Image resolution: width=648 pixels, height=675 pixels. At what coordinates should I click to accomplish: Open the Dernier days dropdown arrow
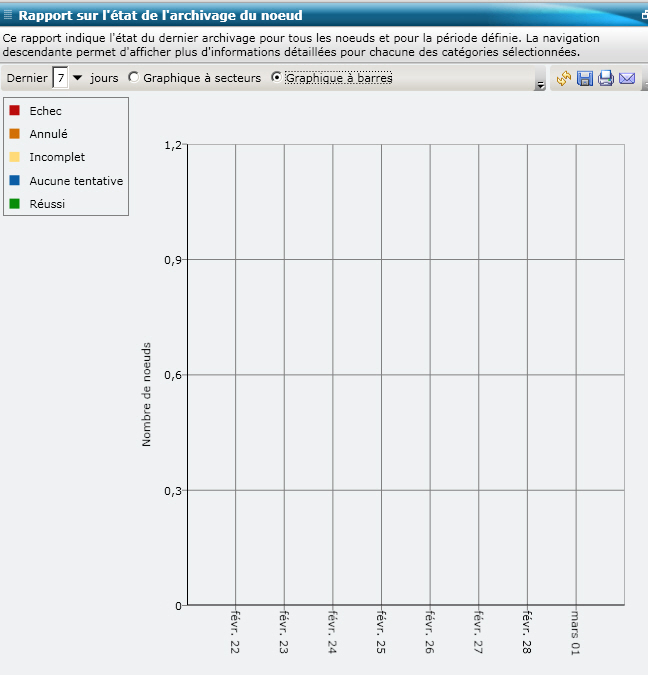pyautogui.click(x=78, y=78)
